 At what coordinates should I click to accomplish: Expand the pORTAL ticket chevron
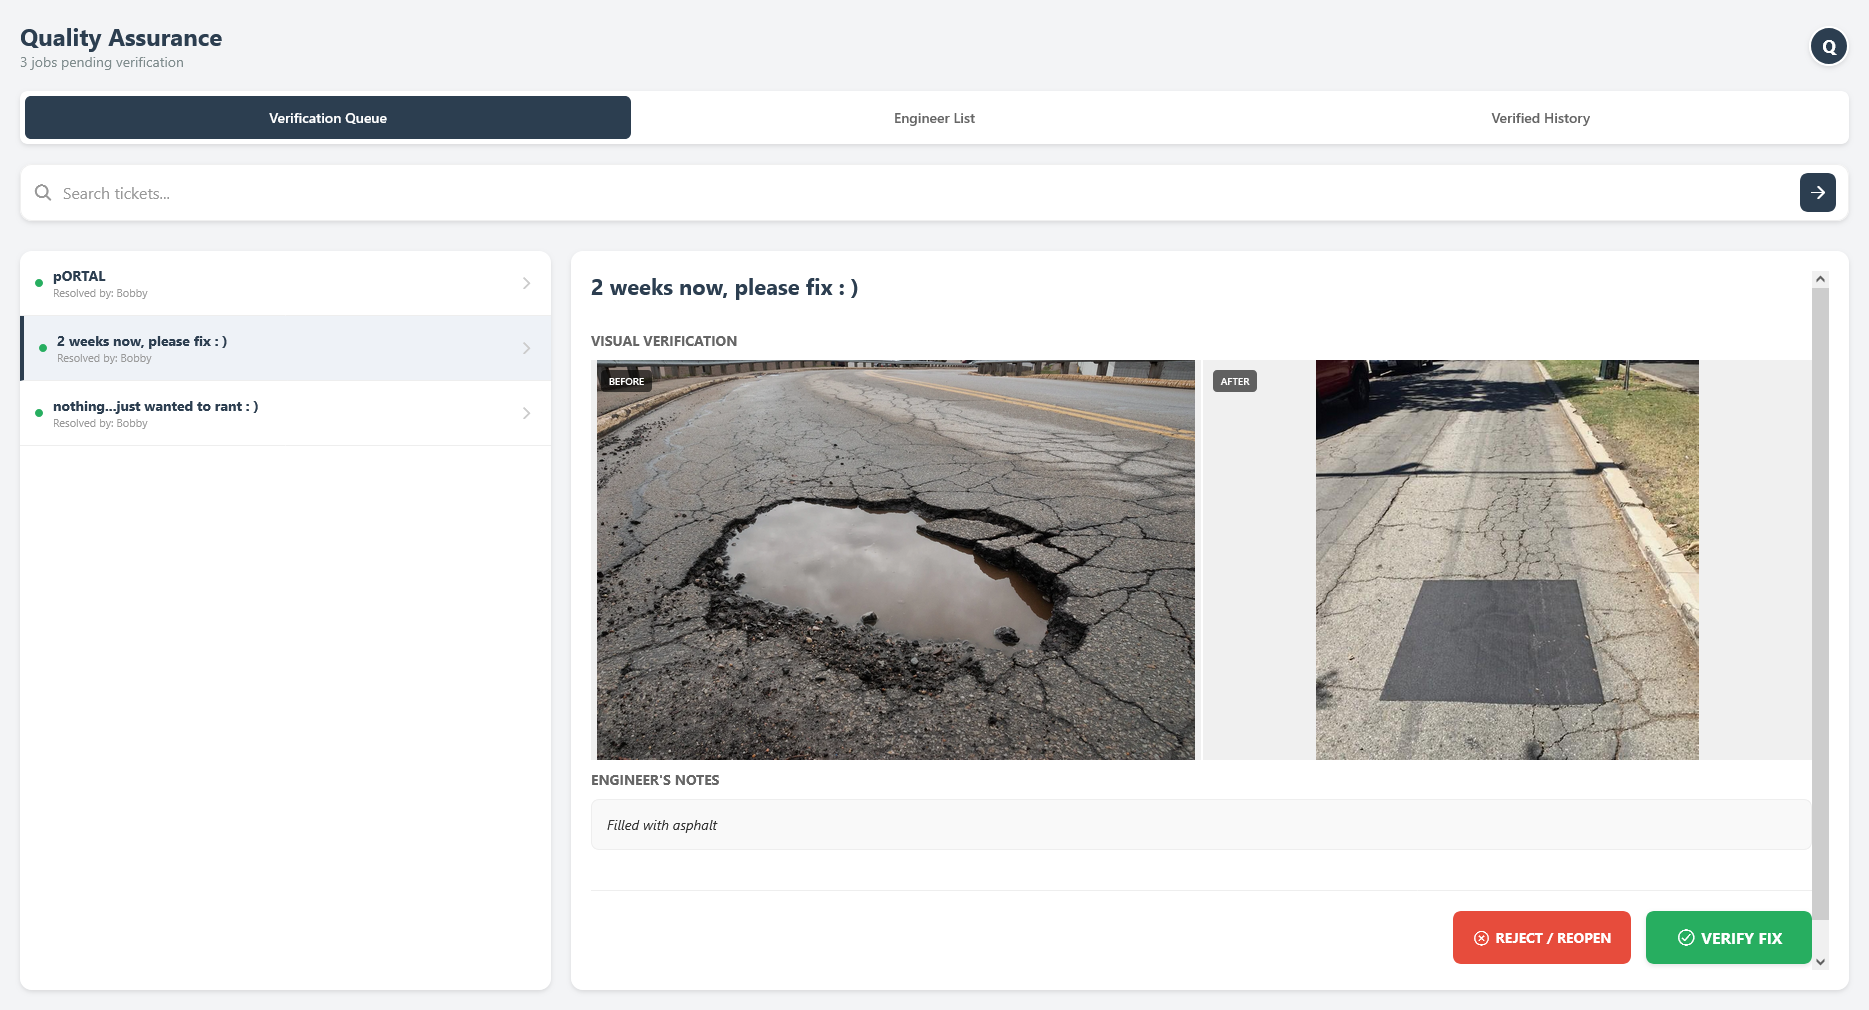pyautogui.click(x=526, y=283)
